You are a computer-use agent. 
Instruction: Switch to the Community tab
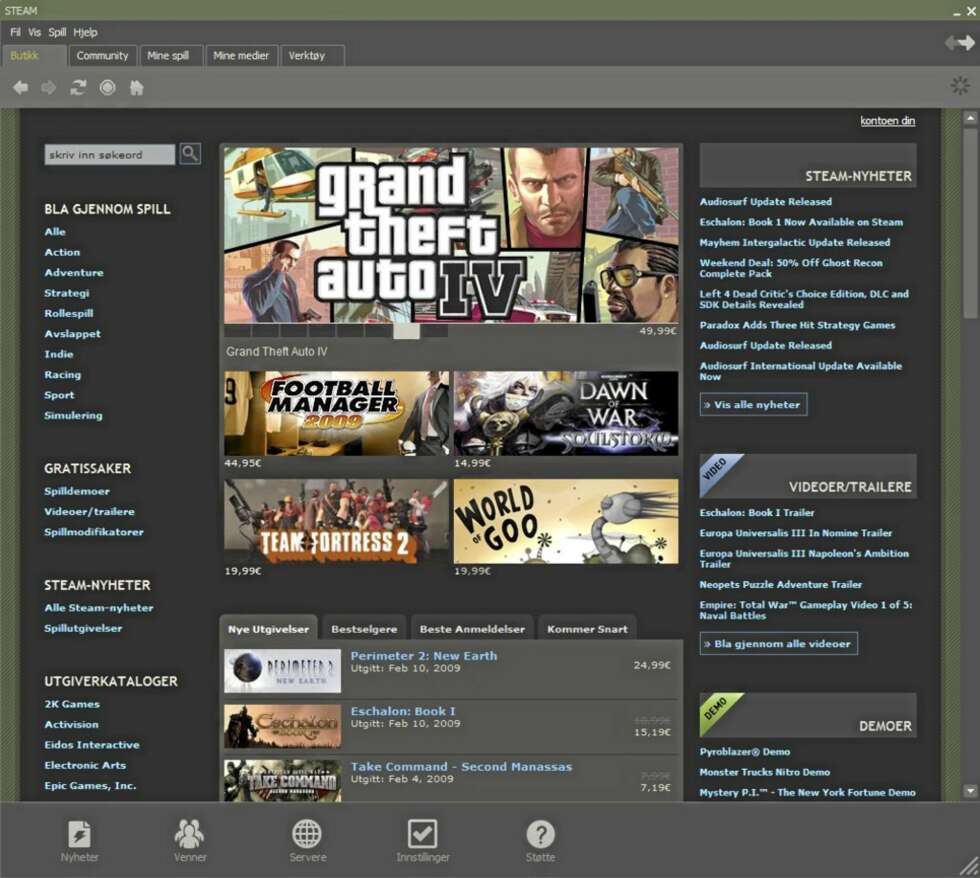(x=102, y=56)
